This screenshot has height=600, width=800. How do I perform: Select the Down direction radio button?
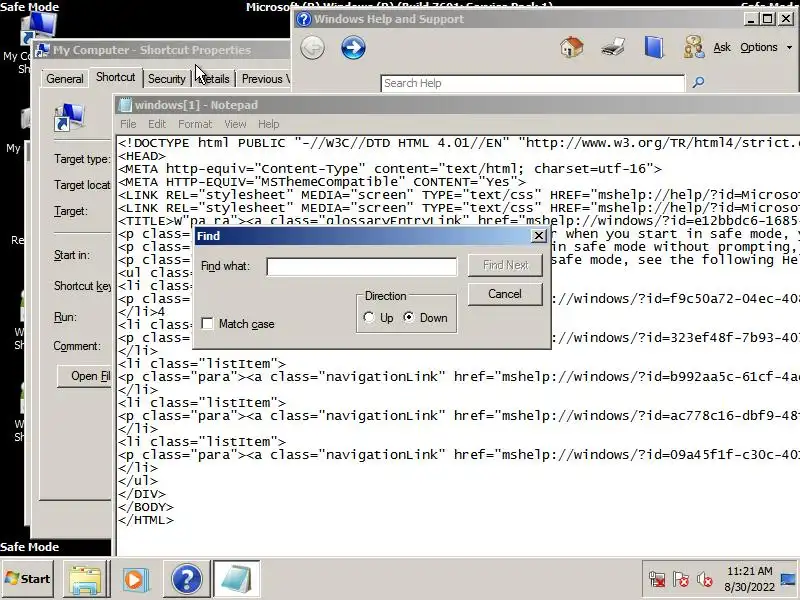(409, 317)
